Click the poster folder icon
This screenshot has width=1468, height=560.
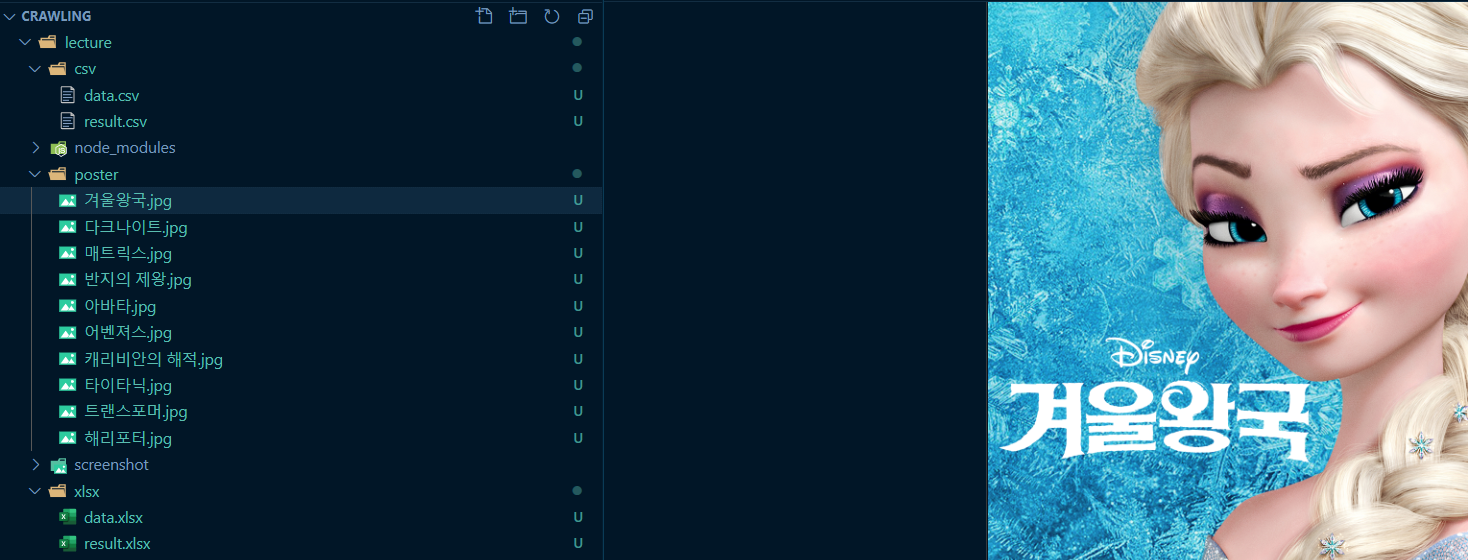click(x=58, y=174)
